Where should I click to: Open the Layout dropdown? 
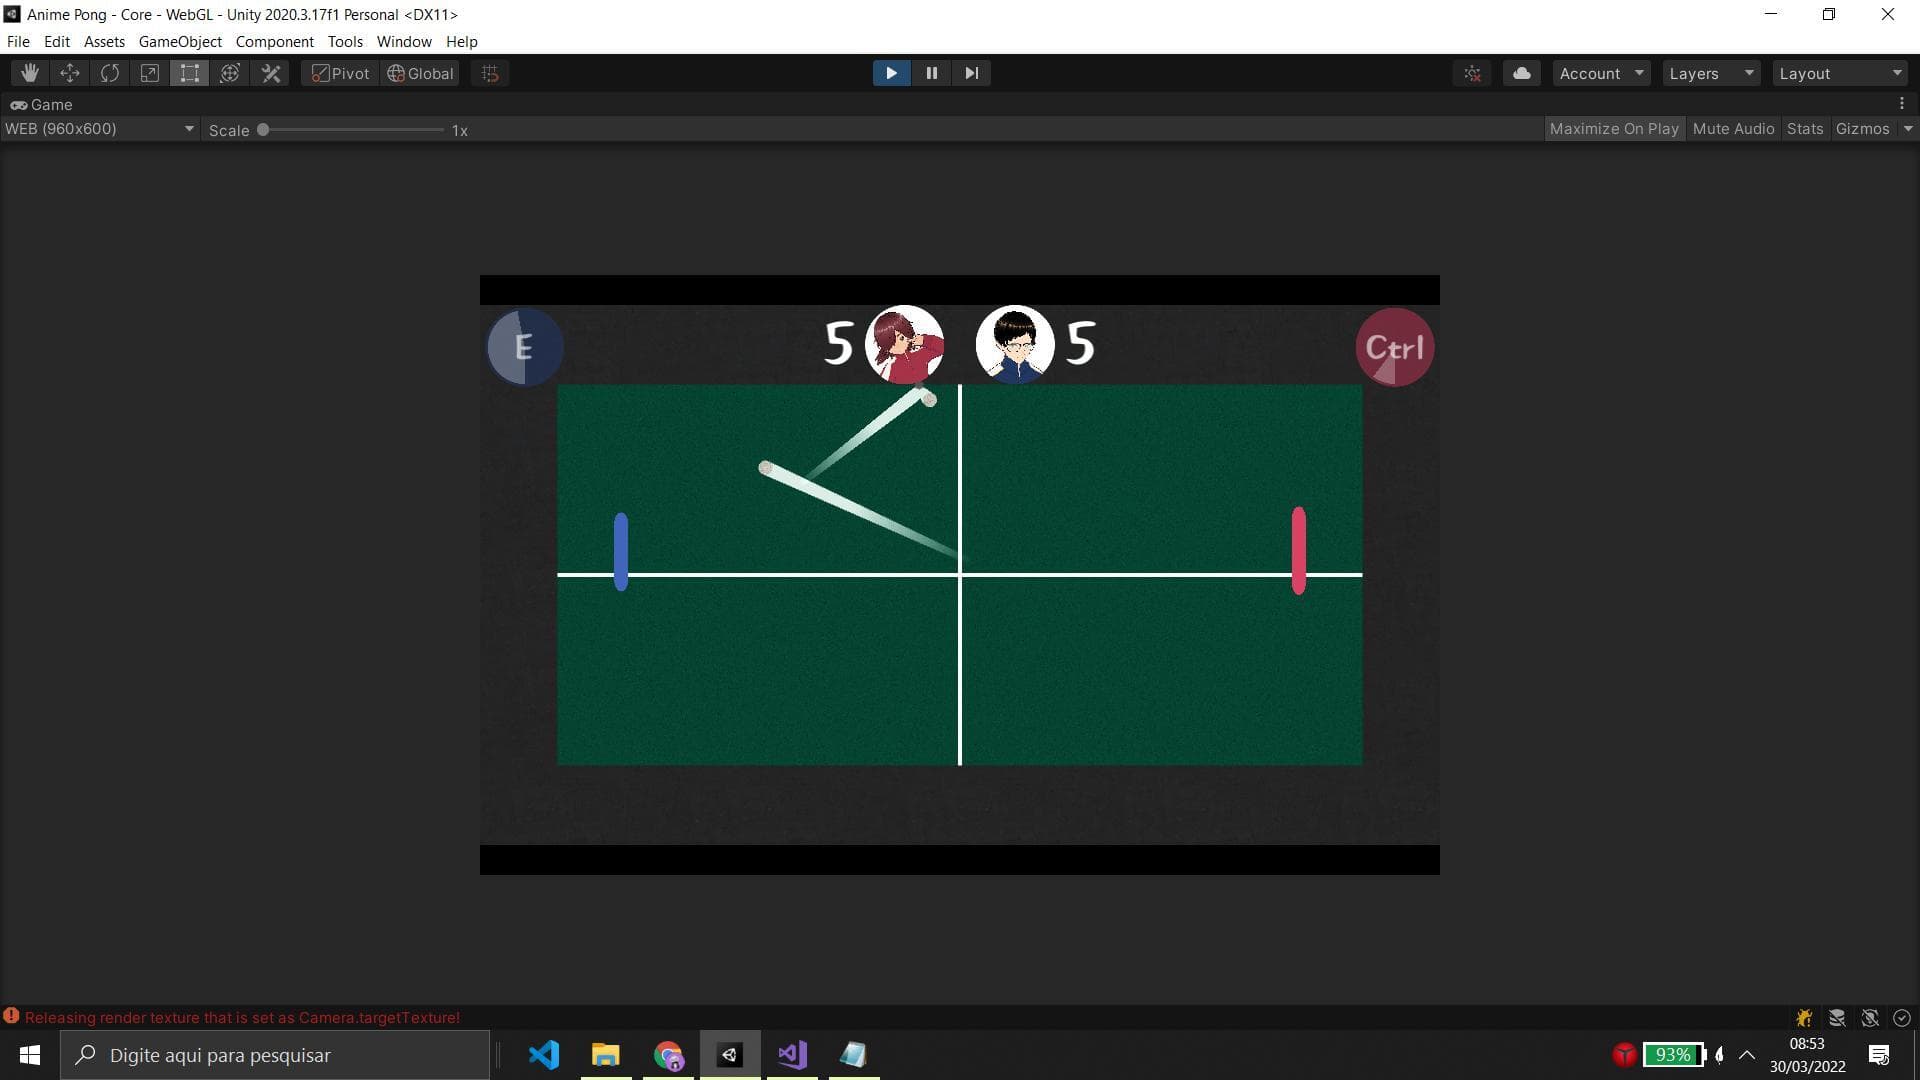(1840, 73)
